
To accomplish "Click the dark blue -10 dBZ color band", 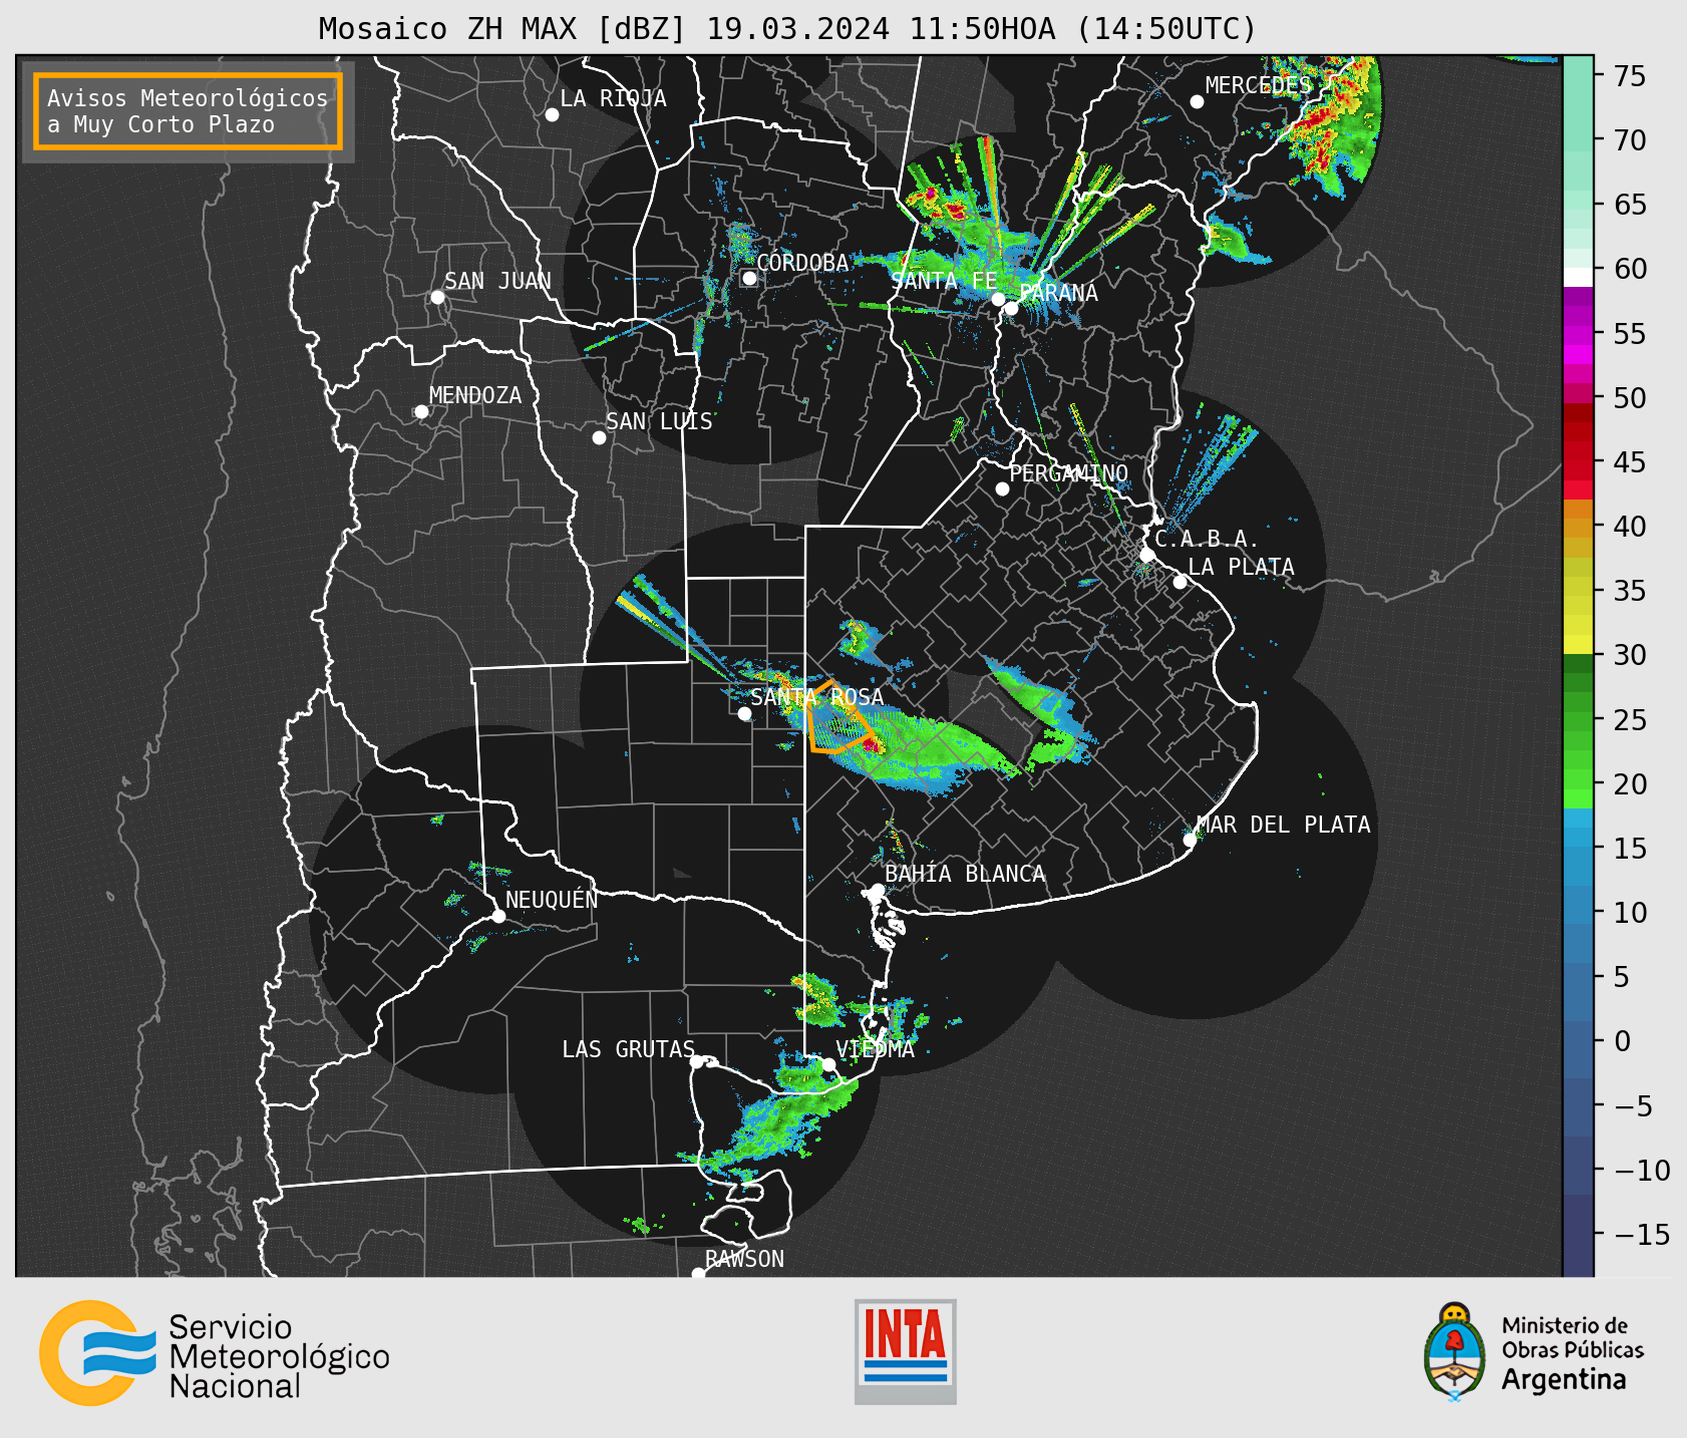I will pos(1577,1169).
